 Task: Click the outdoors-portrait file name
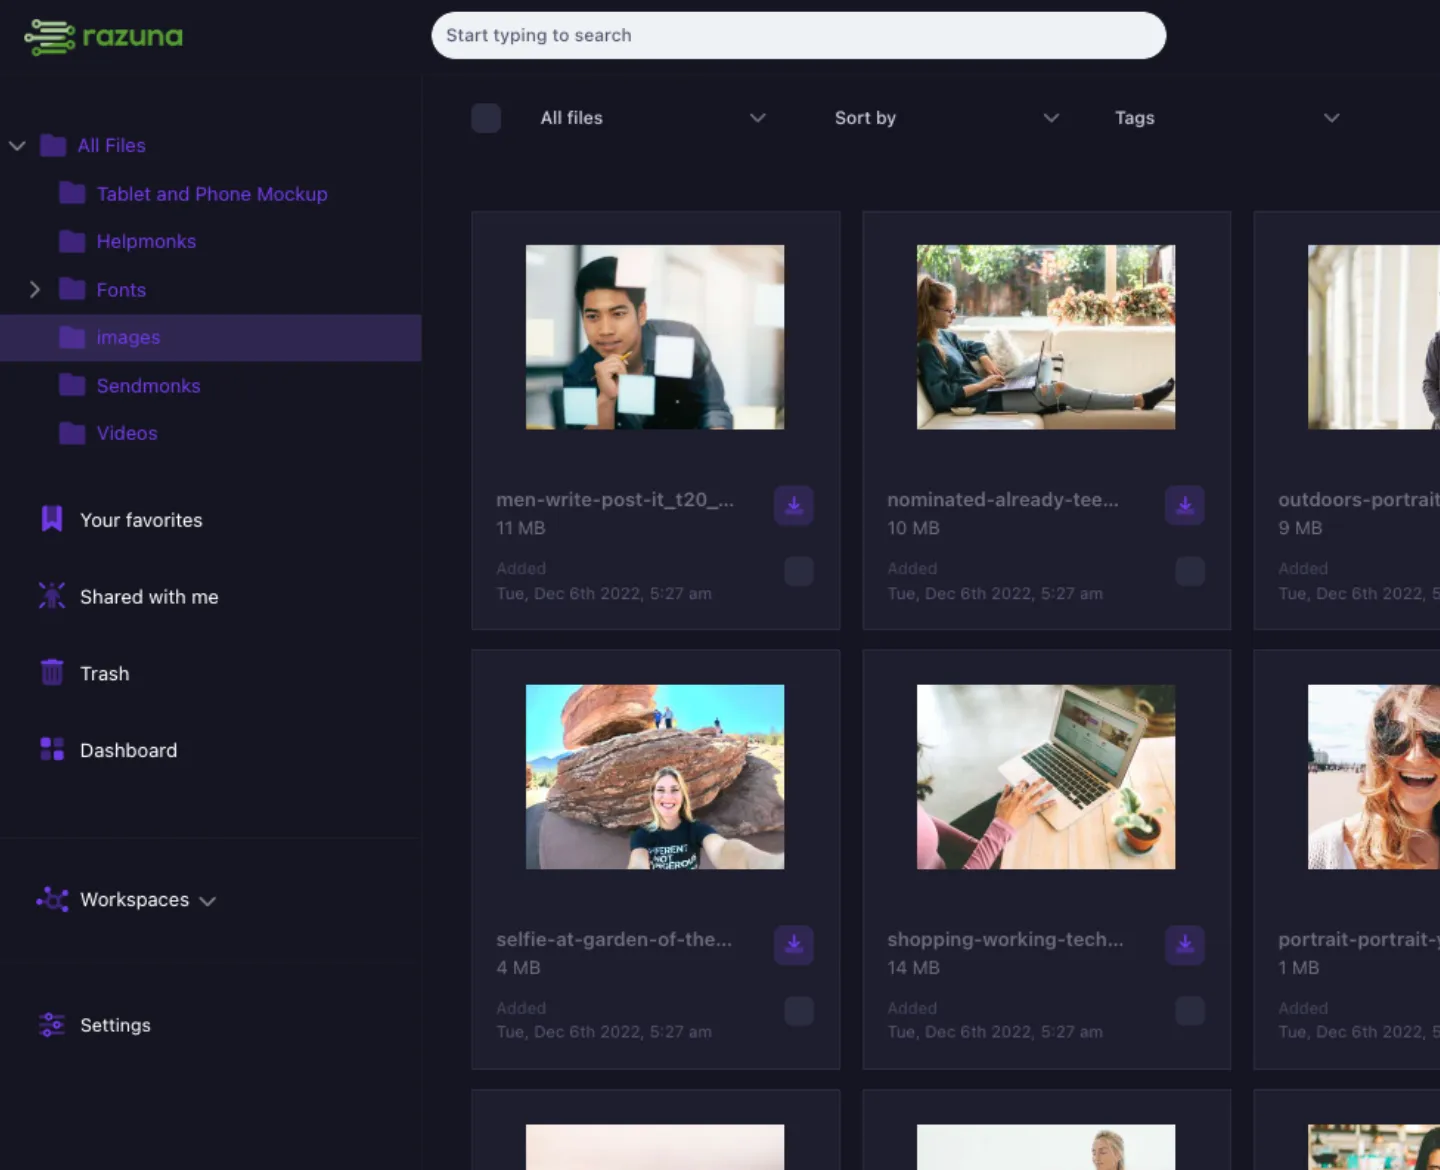click(1359, 500)
